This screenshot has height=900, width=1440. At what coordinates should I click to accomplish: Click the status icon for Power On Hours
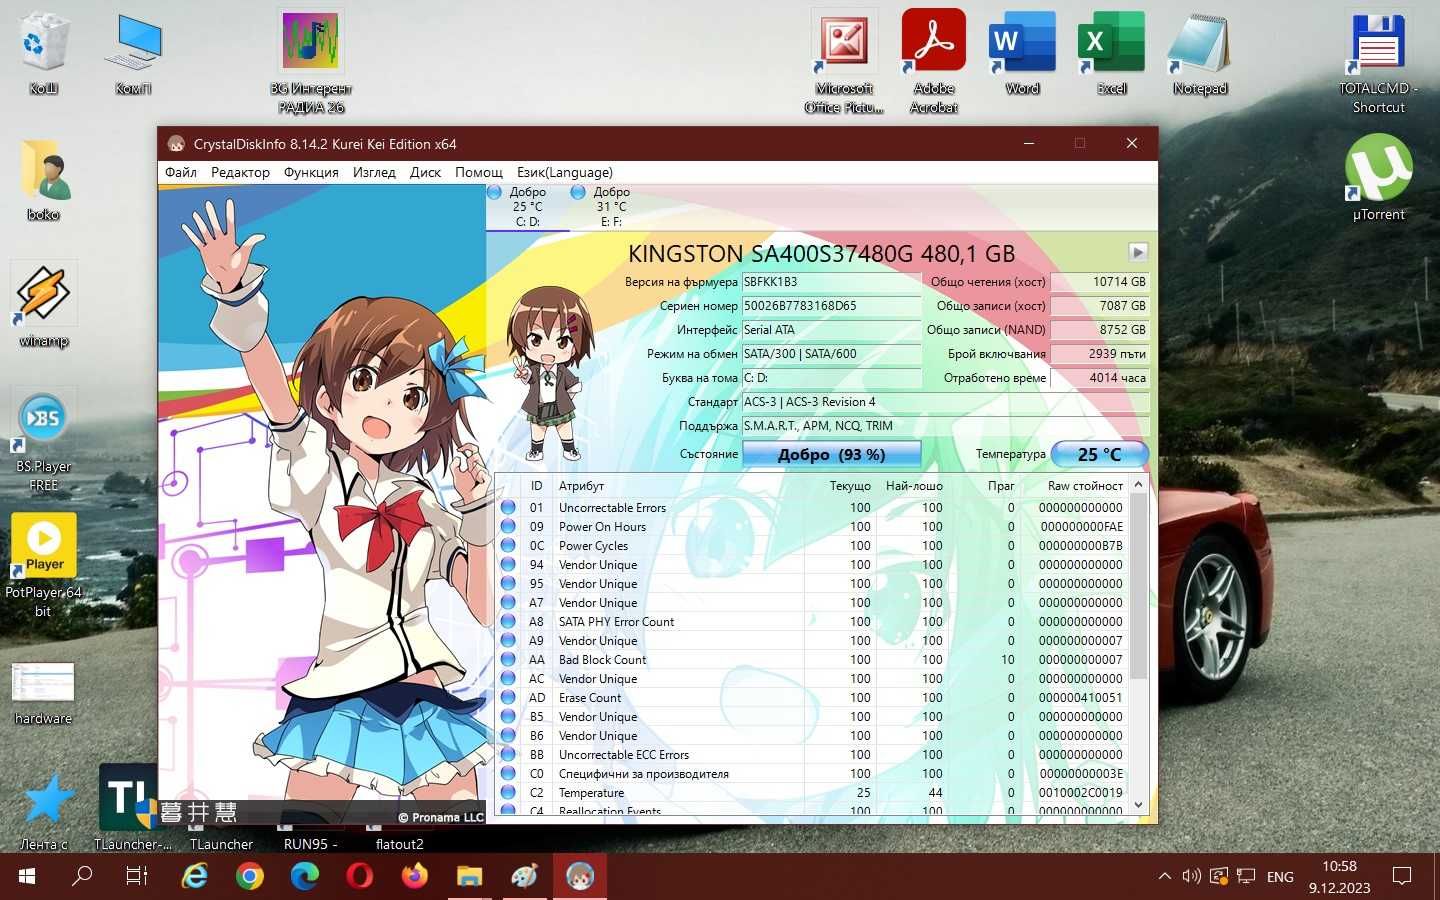tap(508, 526)
